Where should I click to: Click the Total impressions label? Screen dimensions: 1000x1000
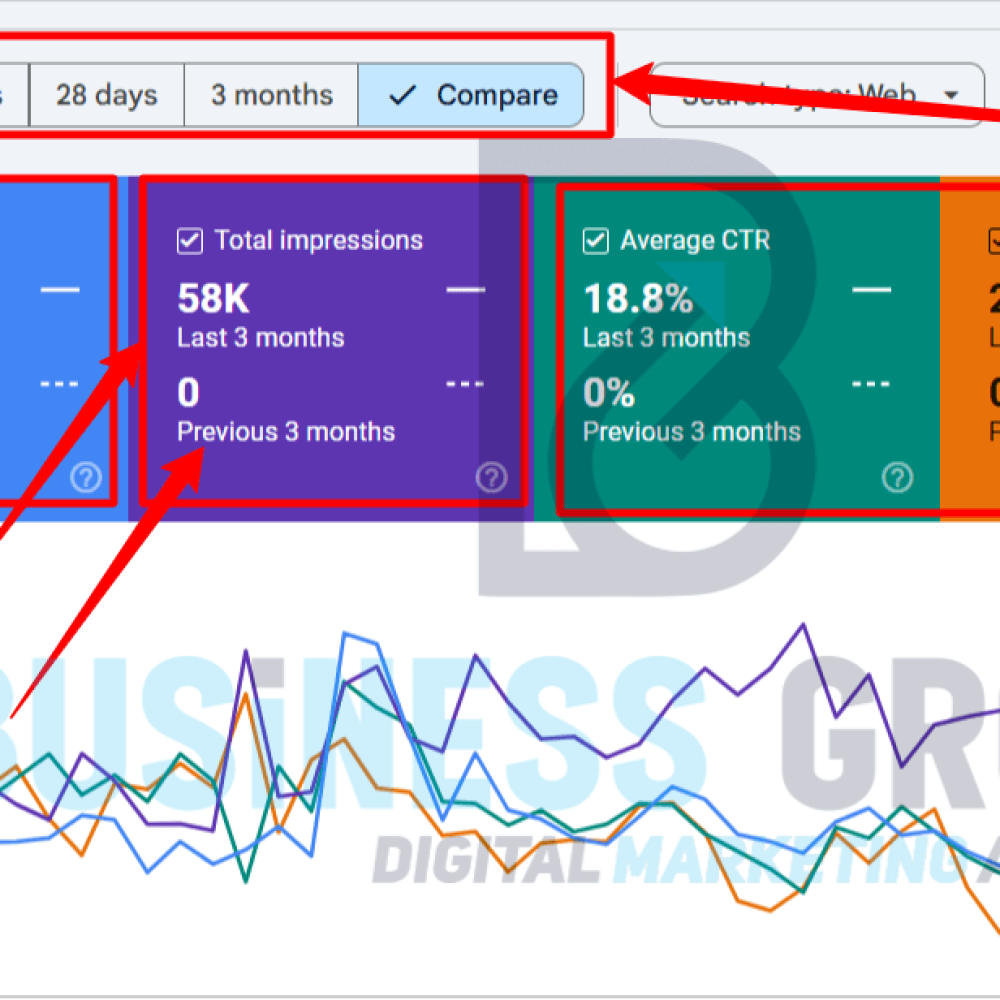[319, 240]
